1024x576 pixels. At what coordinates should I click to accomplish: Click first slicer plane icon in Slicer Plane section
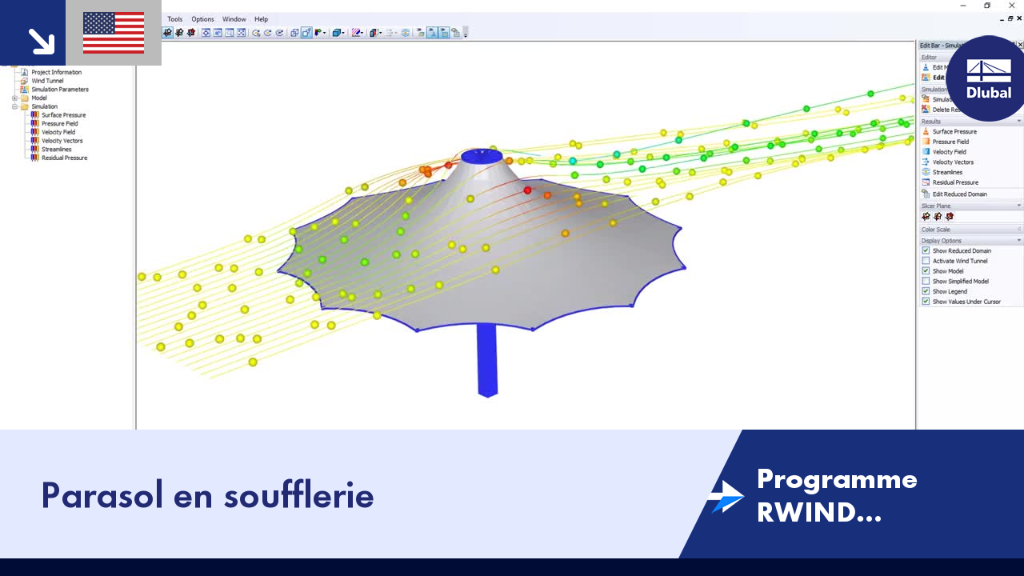pyautogui.click(x=926, y=216)
